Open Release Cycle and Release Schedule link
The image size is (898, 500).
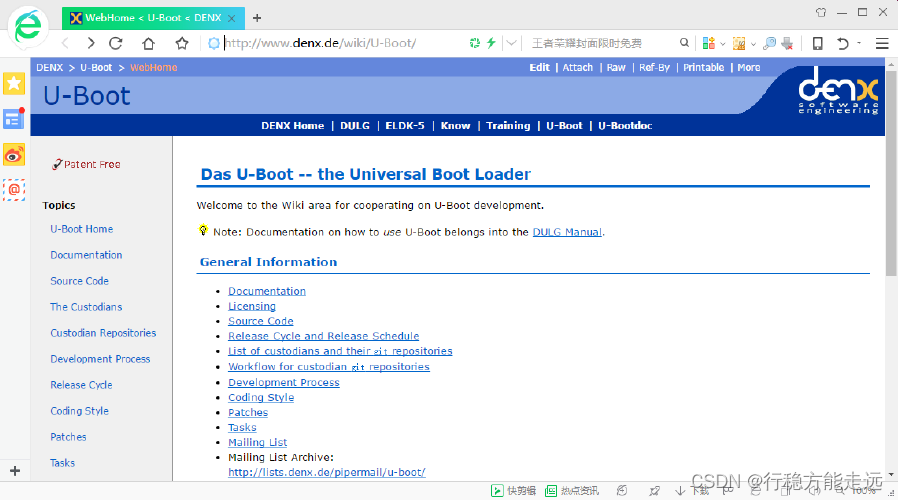coord(324,336)
